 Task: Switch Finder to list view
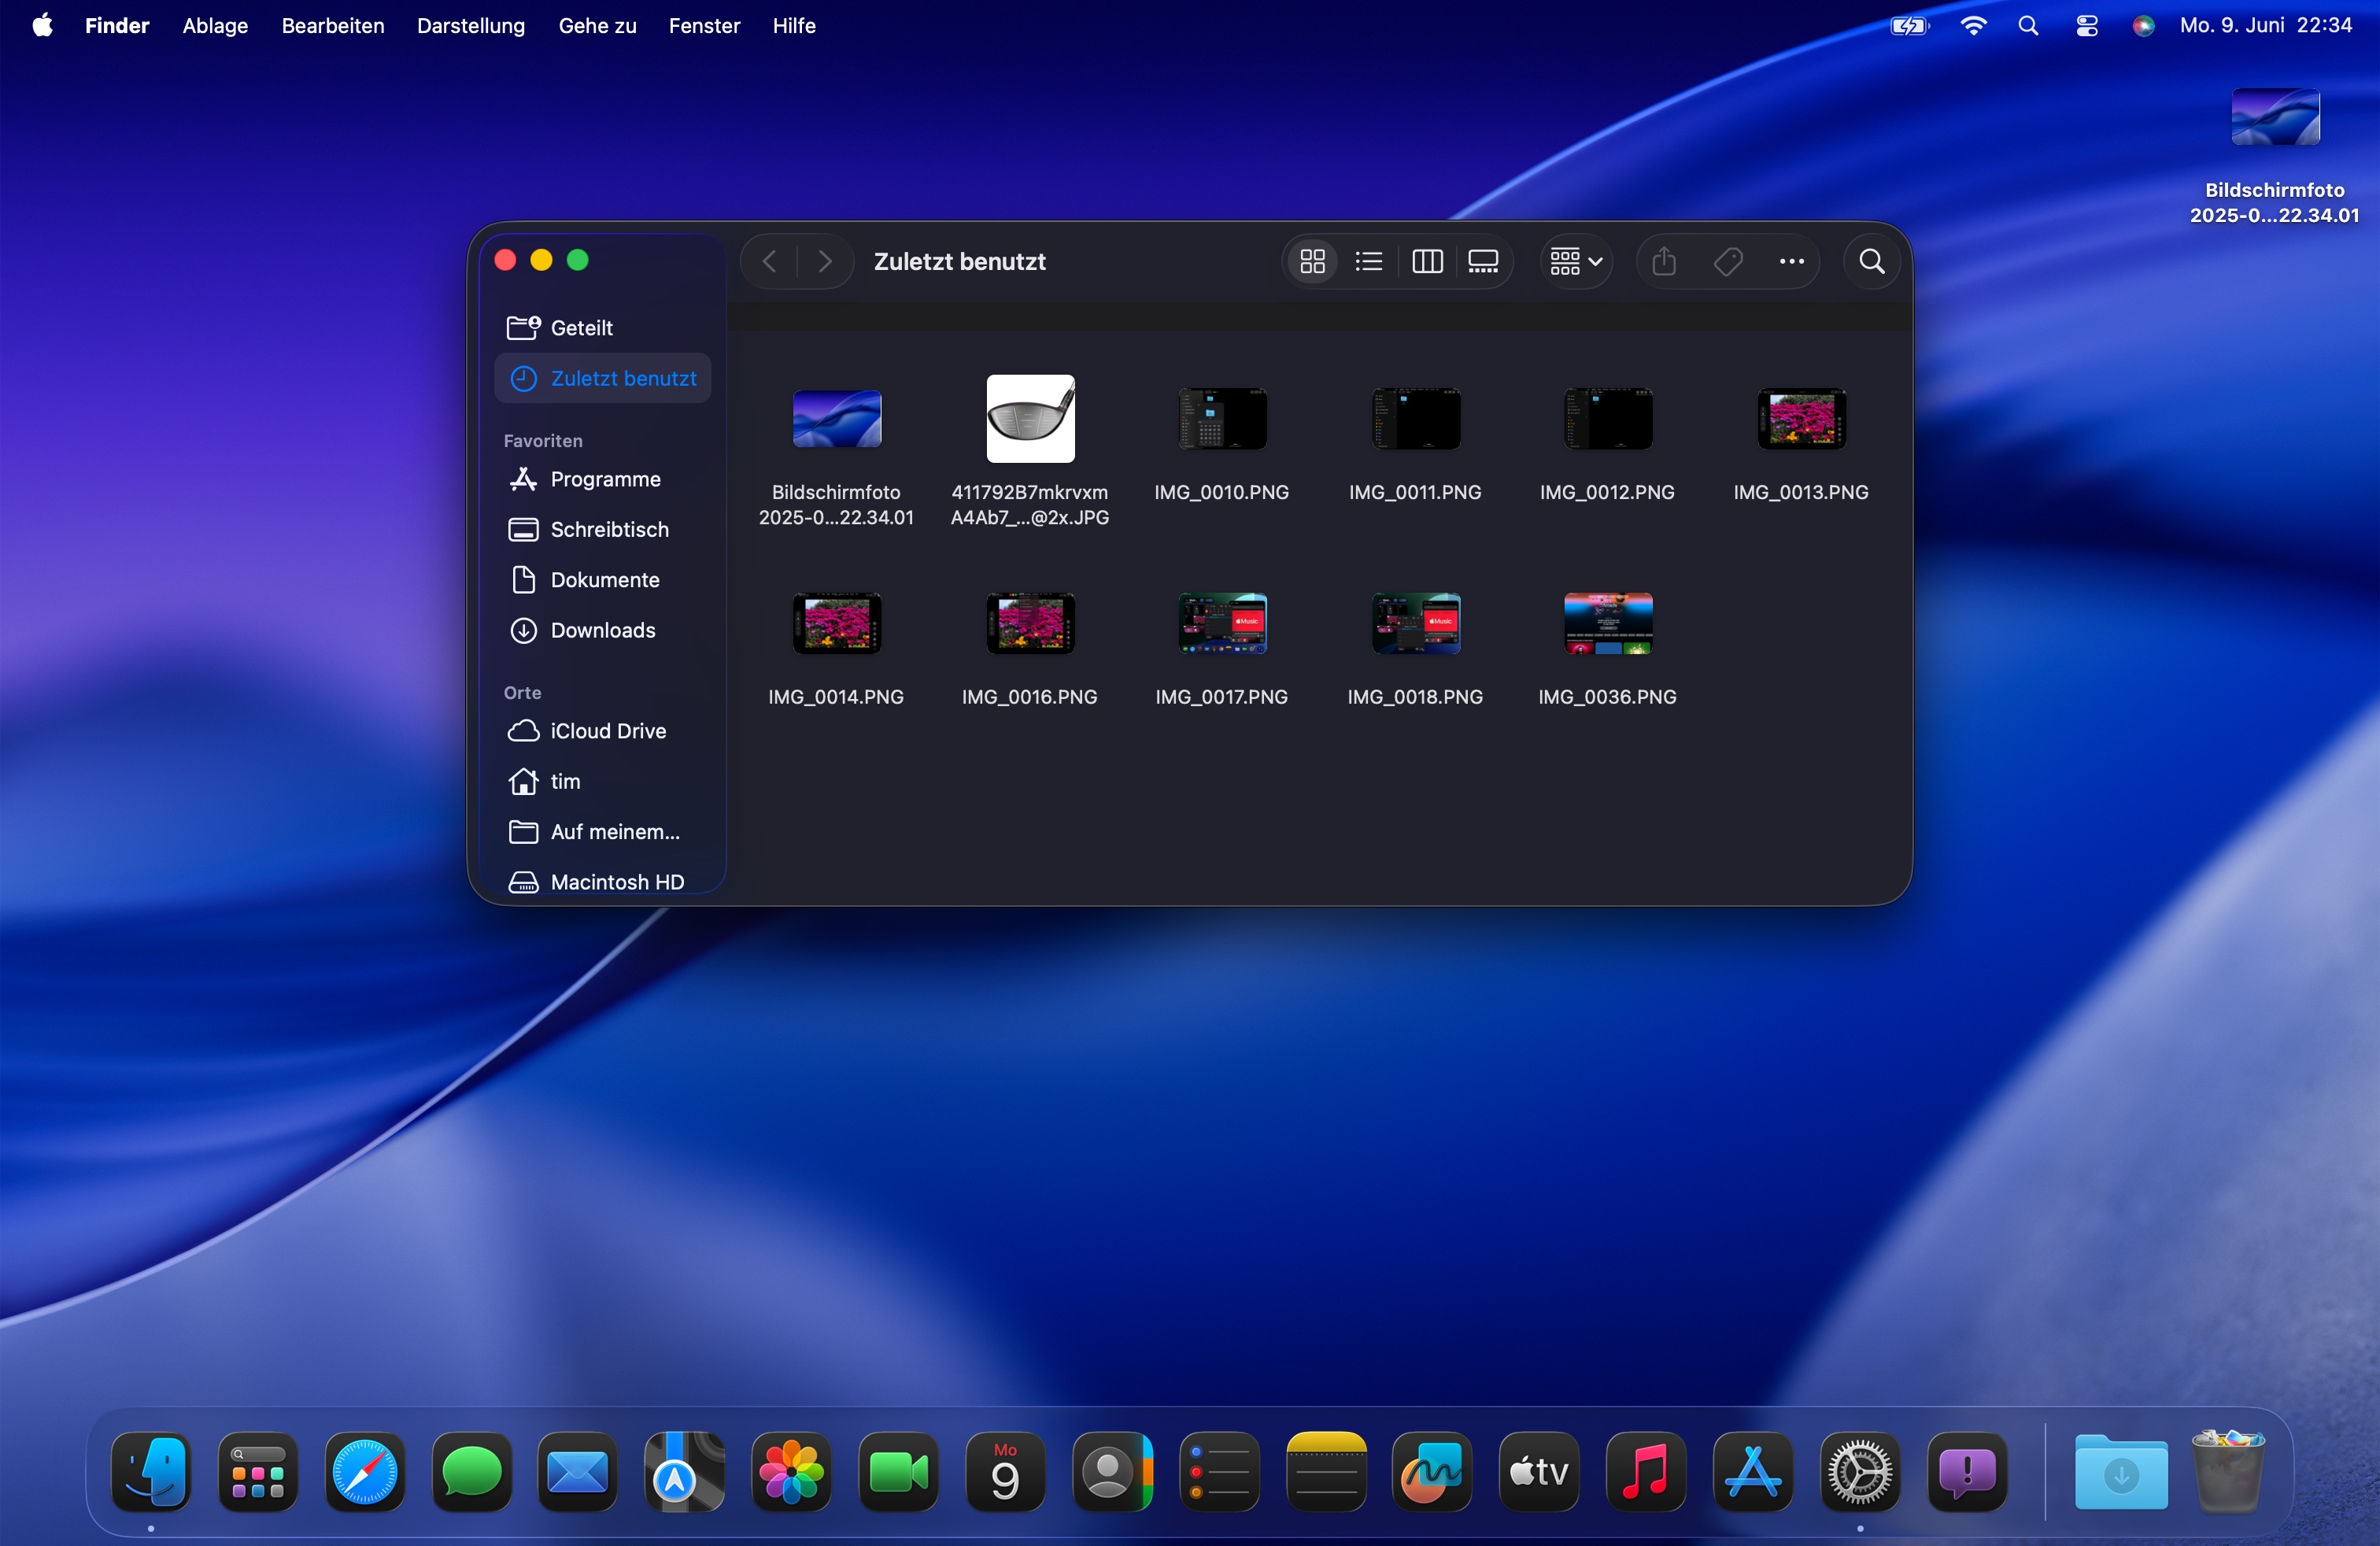click(1368, 262)
